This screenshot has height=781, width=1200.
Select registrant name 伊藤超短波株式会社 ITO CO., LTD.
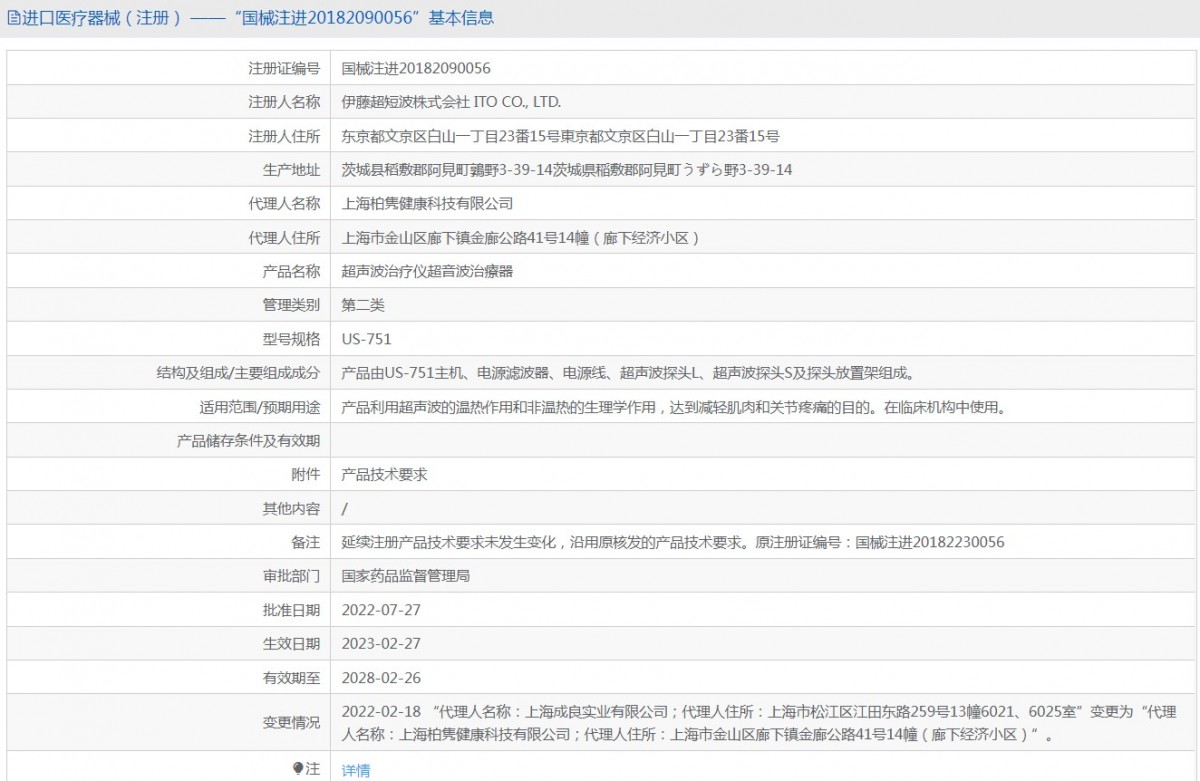click(452, 102)
